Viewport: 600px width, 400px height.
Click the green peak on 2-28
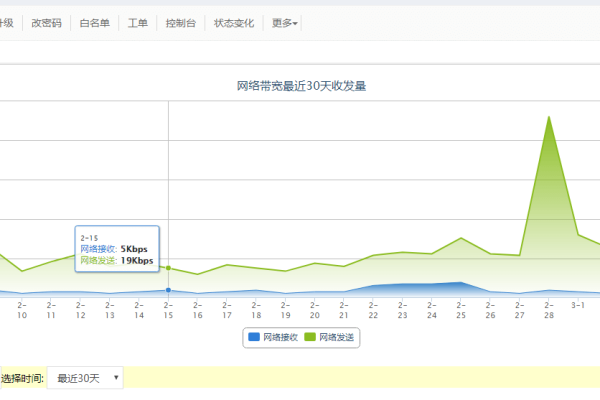tap(549, 116)
